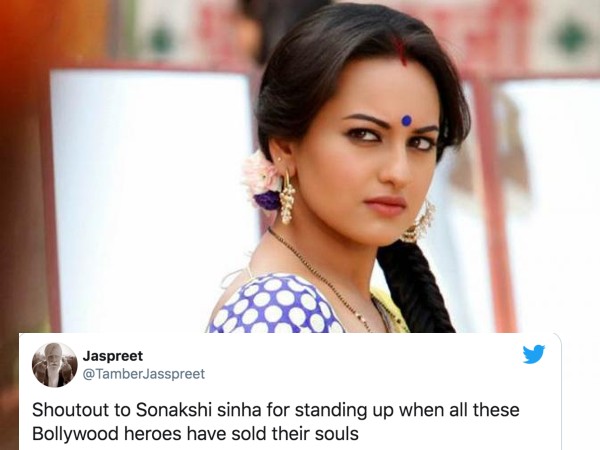The image size is (600, 450).
Task: Open the large photo of the woman
Action: coord(300,166)
